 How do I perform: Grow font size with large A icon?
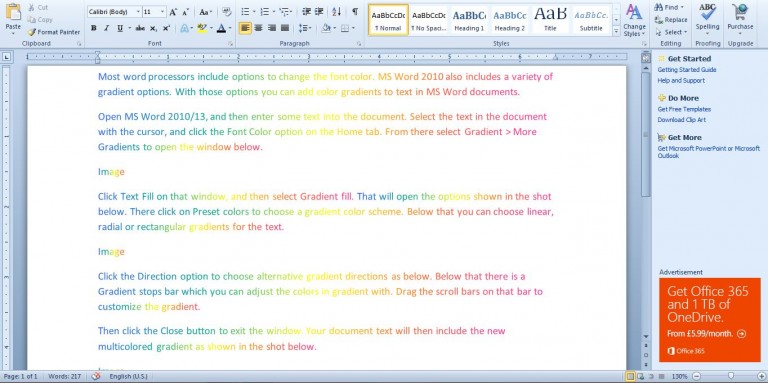pyautogui.click(x=173, y=12)
